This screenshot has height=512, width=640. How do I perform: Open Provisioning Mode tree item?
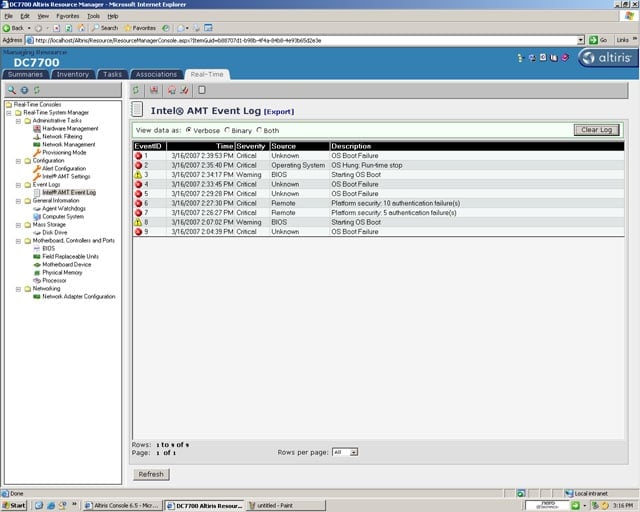point(64,152)
